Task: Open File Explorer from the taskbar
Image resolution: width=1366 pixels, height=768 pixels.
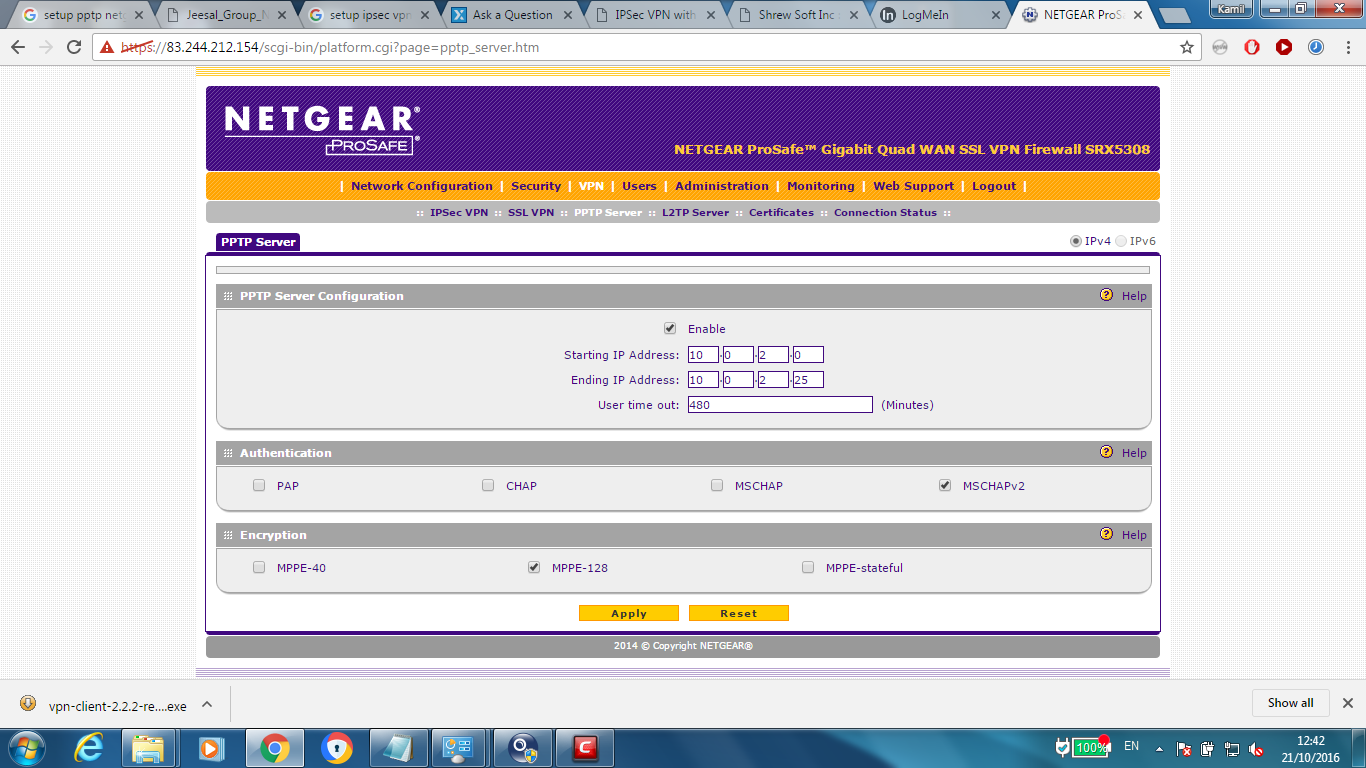Action: [148, 748]
